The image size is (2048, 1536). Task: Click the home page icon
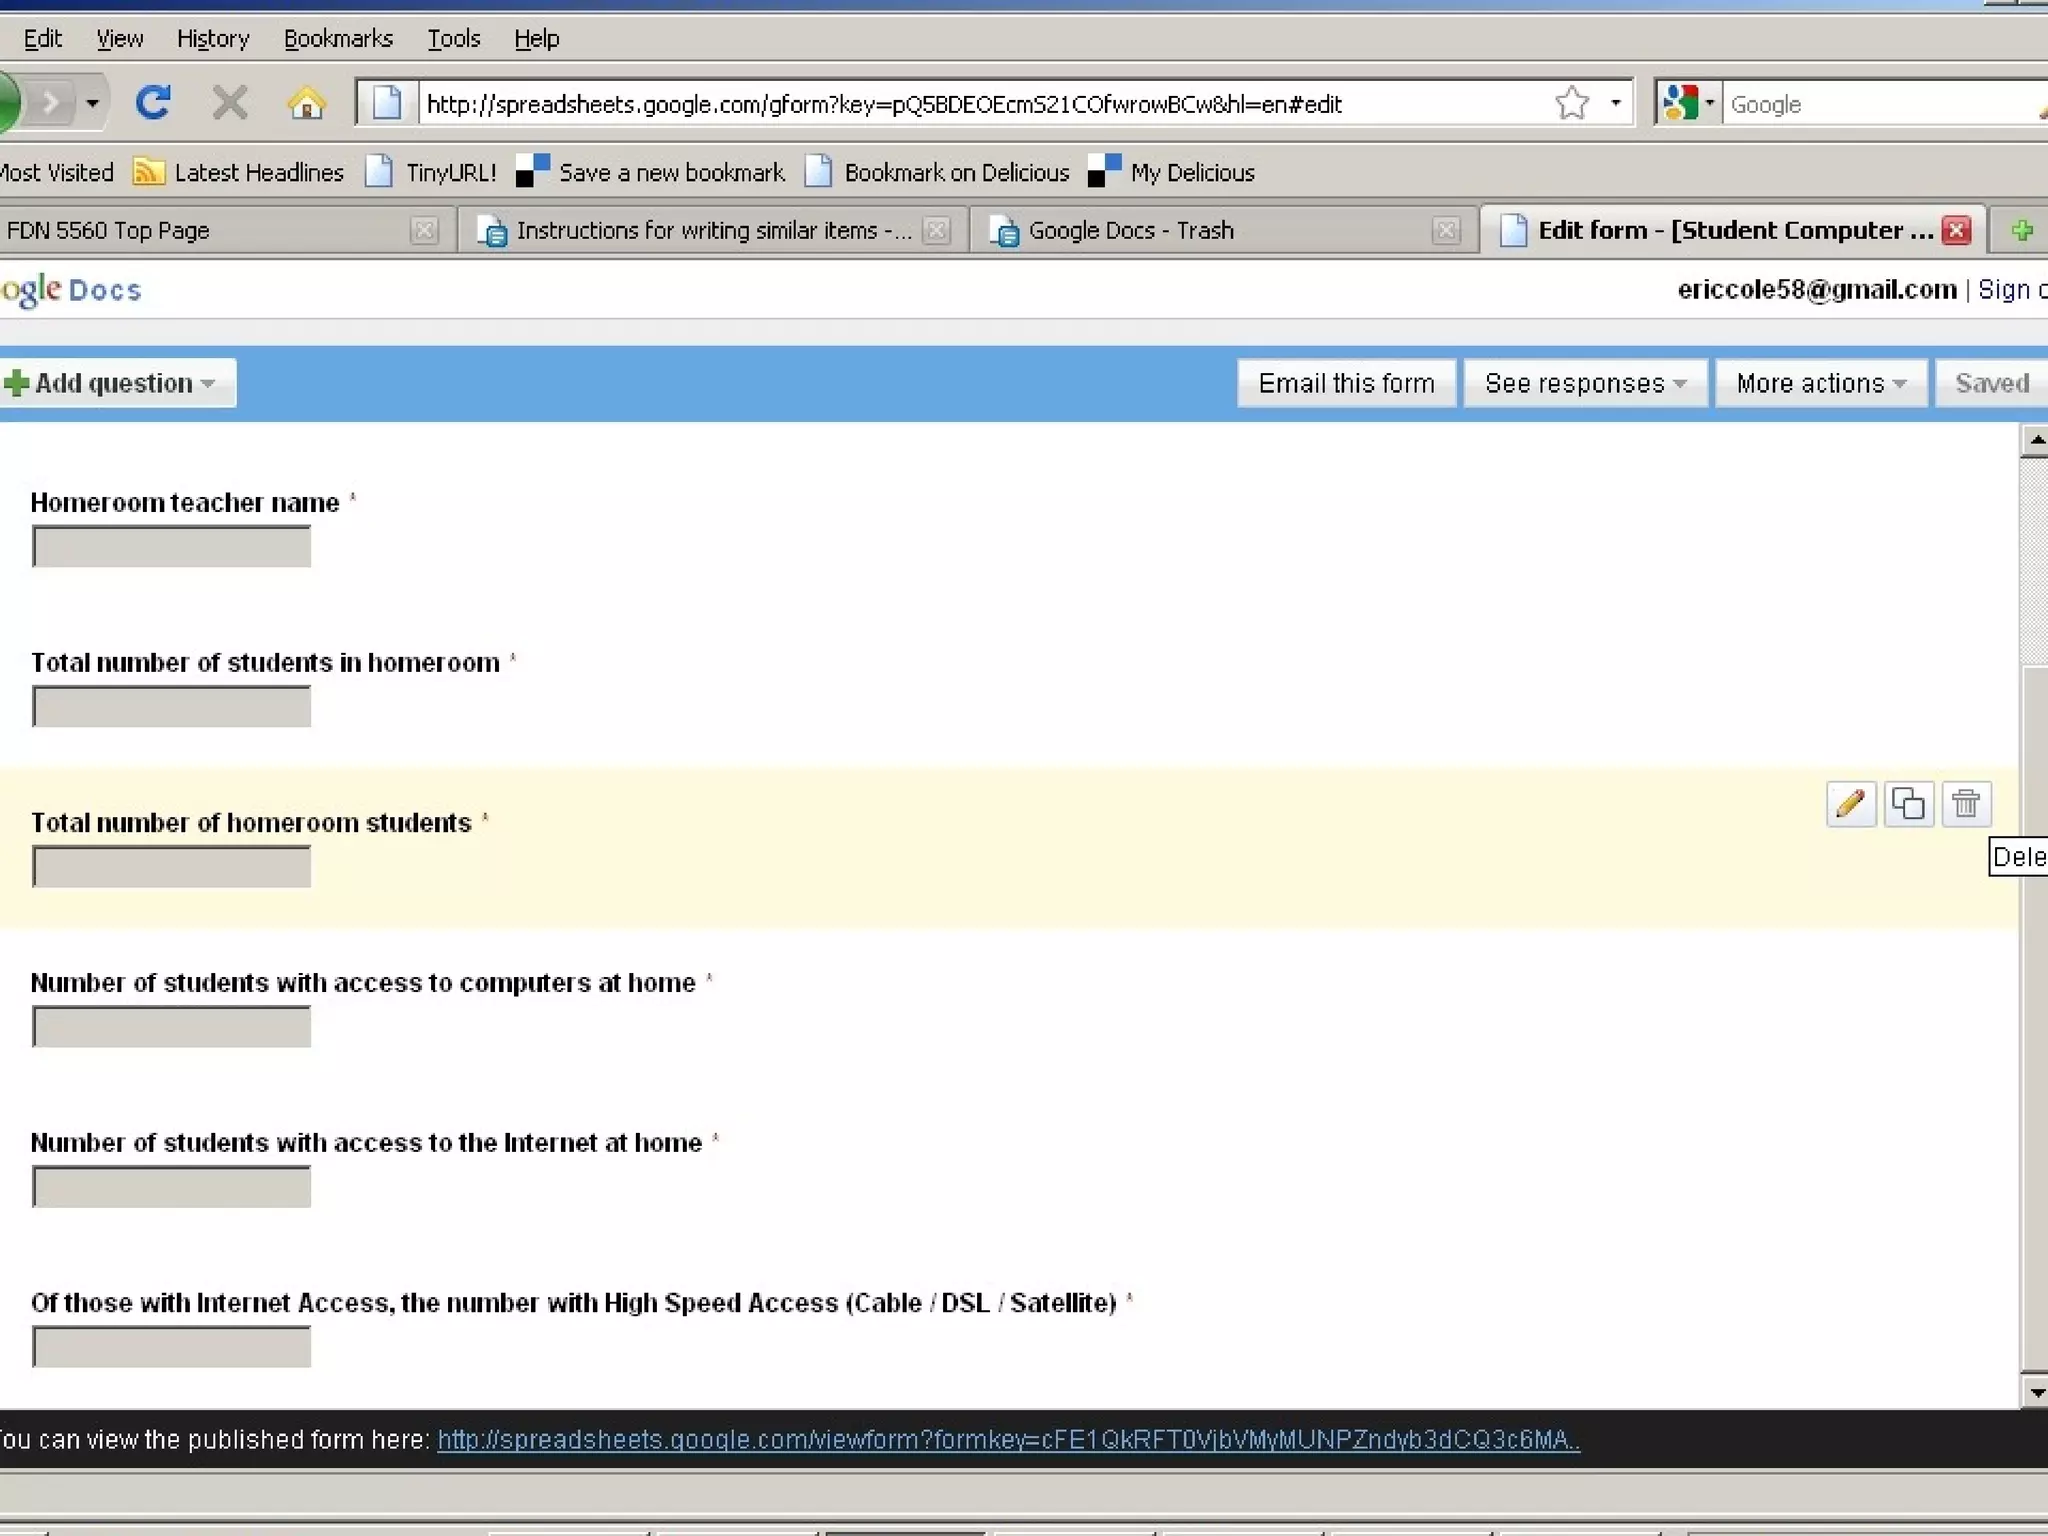[x=306, y=103]
